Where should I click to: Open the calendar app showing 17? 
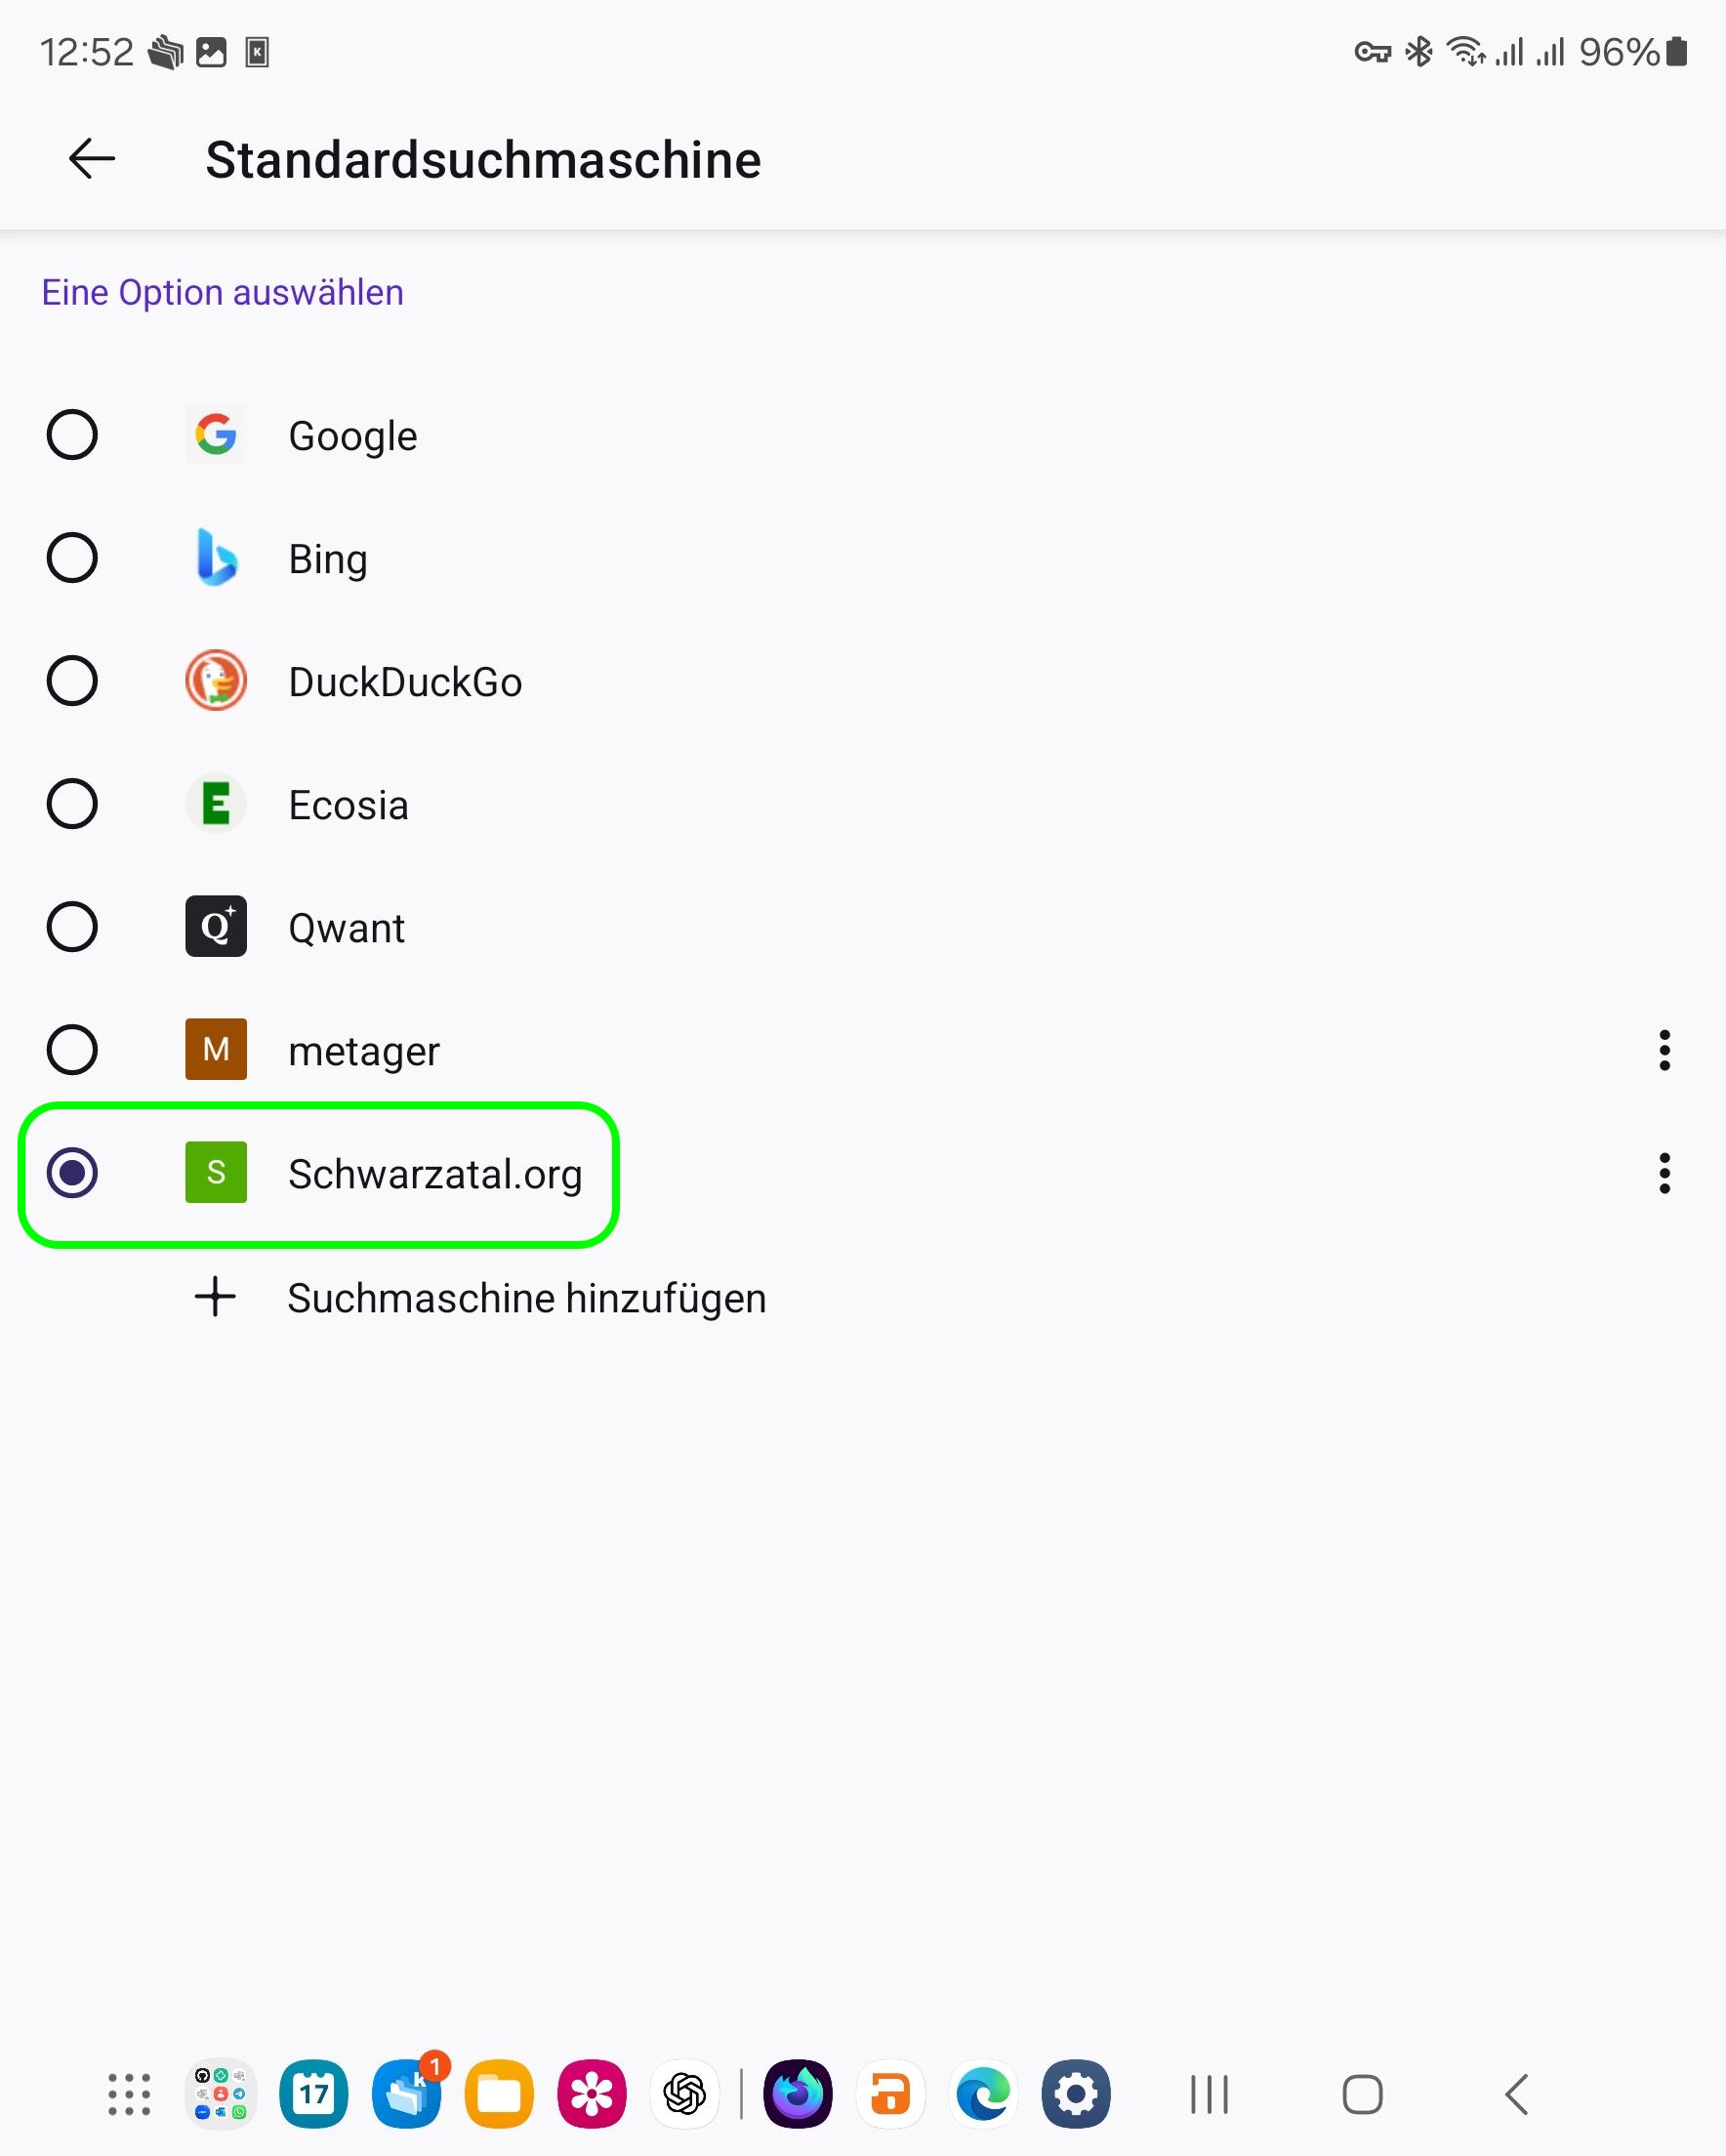(314, 2094)
